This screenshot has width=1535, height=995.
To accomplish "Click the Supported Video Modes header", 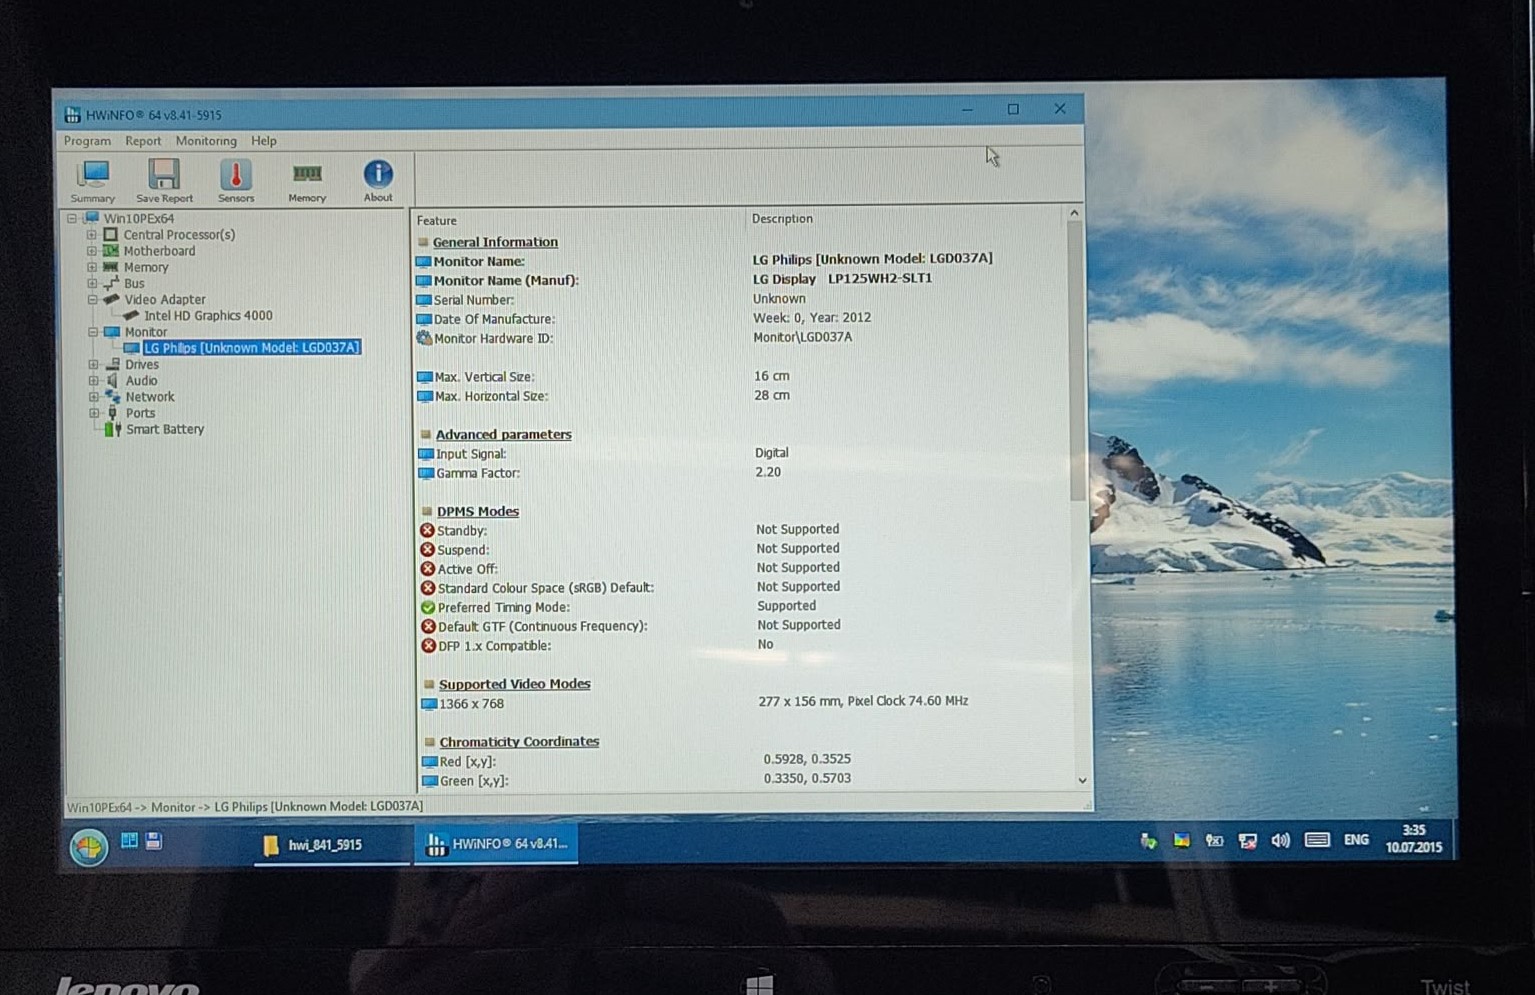I will tap(515, 684).
